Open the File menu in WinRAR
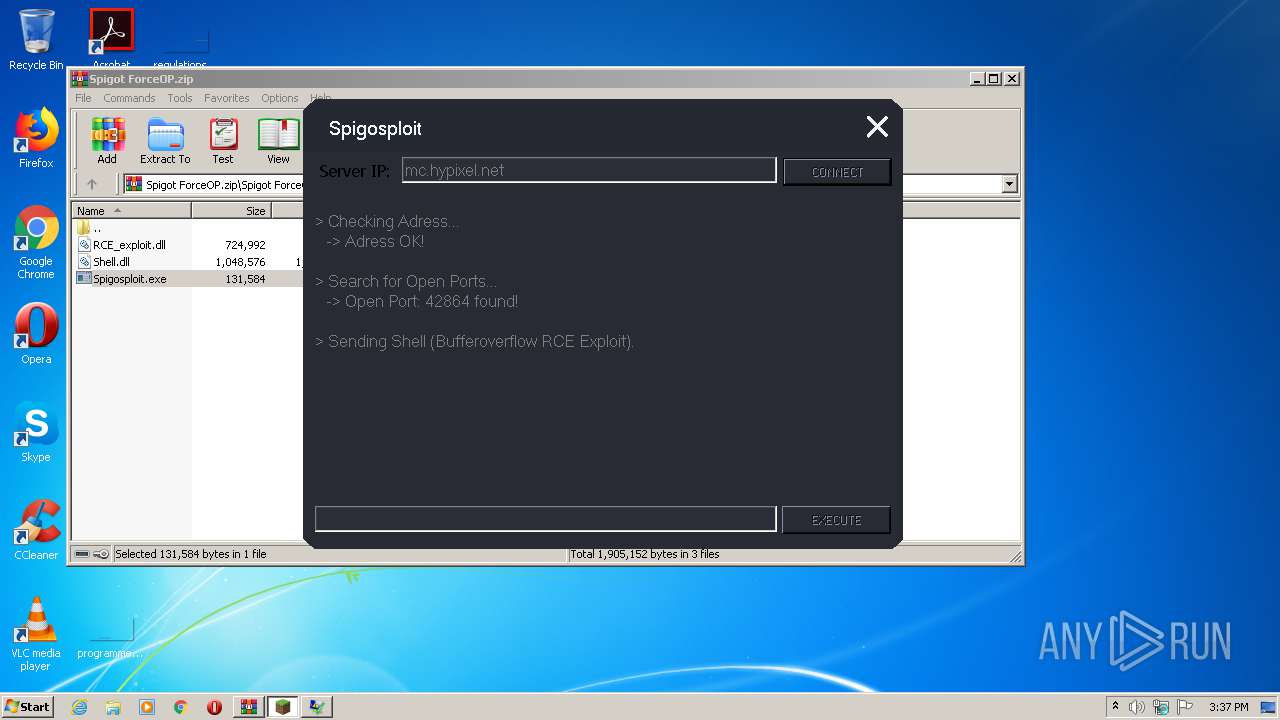1280x720 pixels. [x=83, y=98]
